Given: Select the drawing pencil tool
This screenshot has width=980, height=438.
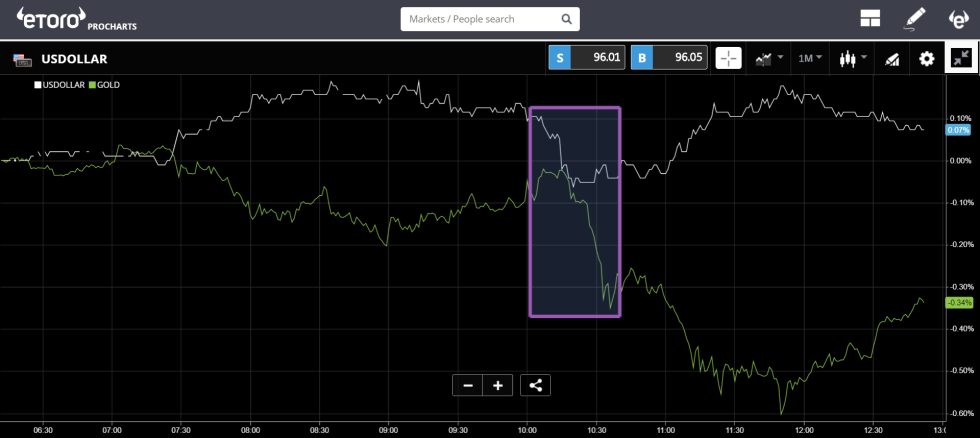Looking at the screenshot, I should [915, 19].
